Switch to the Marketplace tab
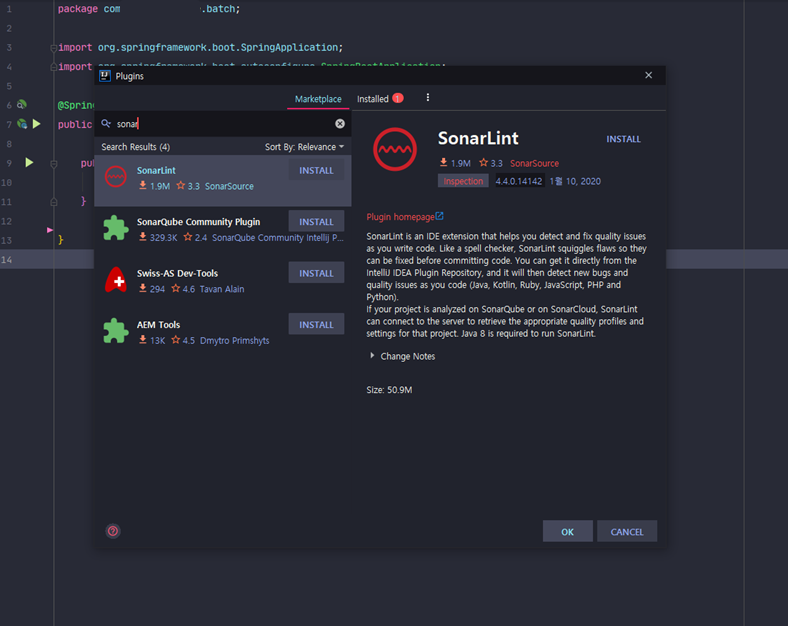Viewport: 788px width, 626px height. (318, 99)
